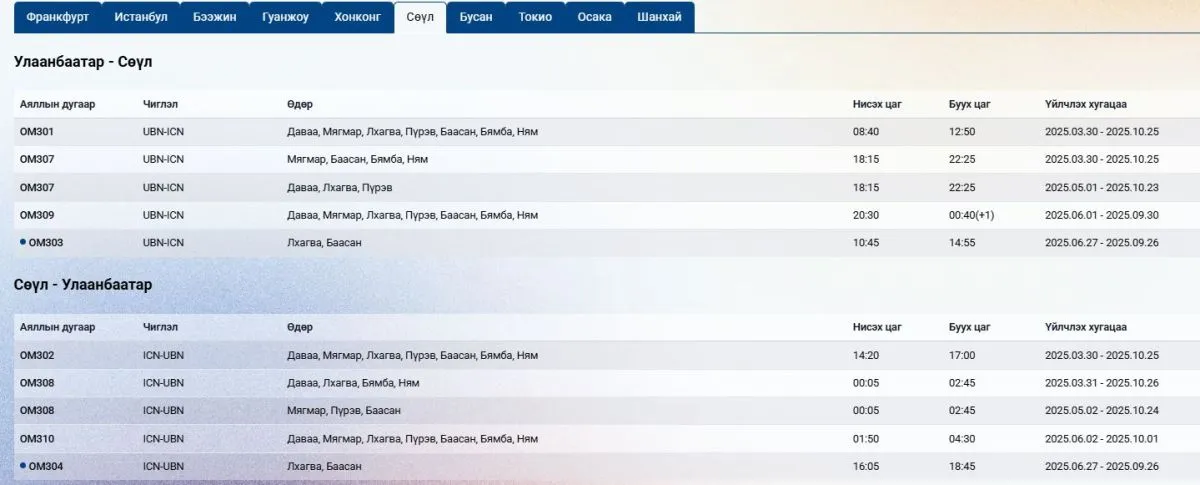Click period 2025.05.01 - 2025.10.23
The image size is (1200, 485).
1101,187
